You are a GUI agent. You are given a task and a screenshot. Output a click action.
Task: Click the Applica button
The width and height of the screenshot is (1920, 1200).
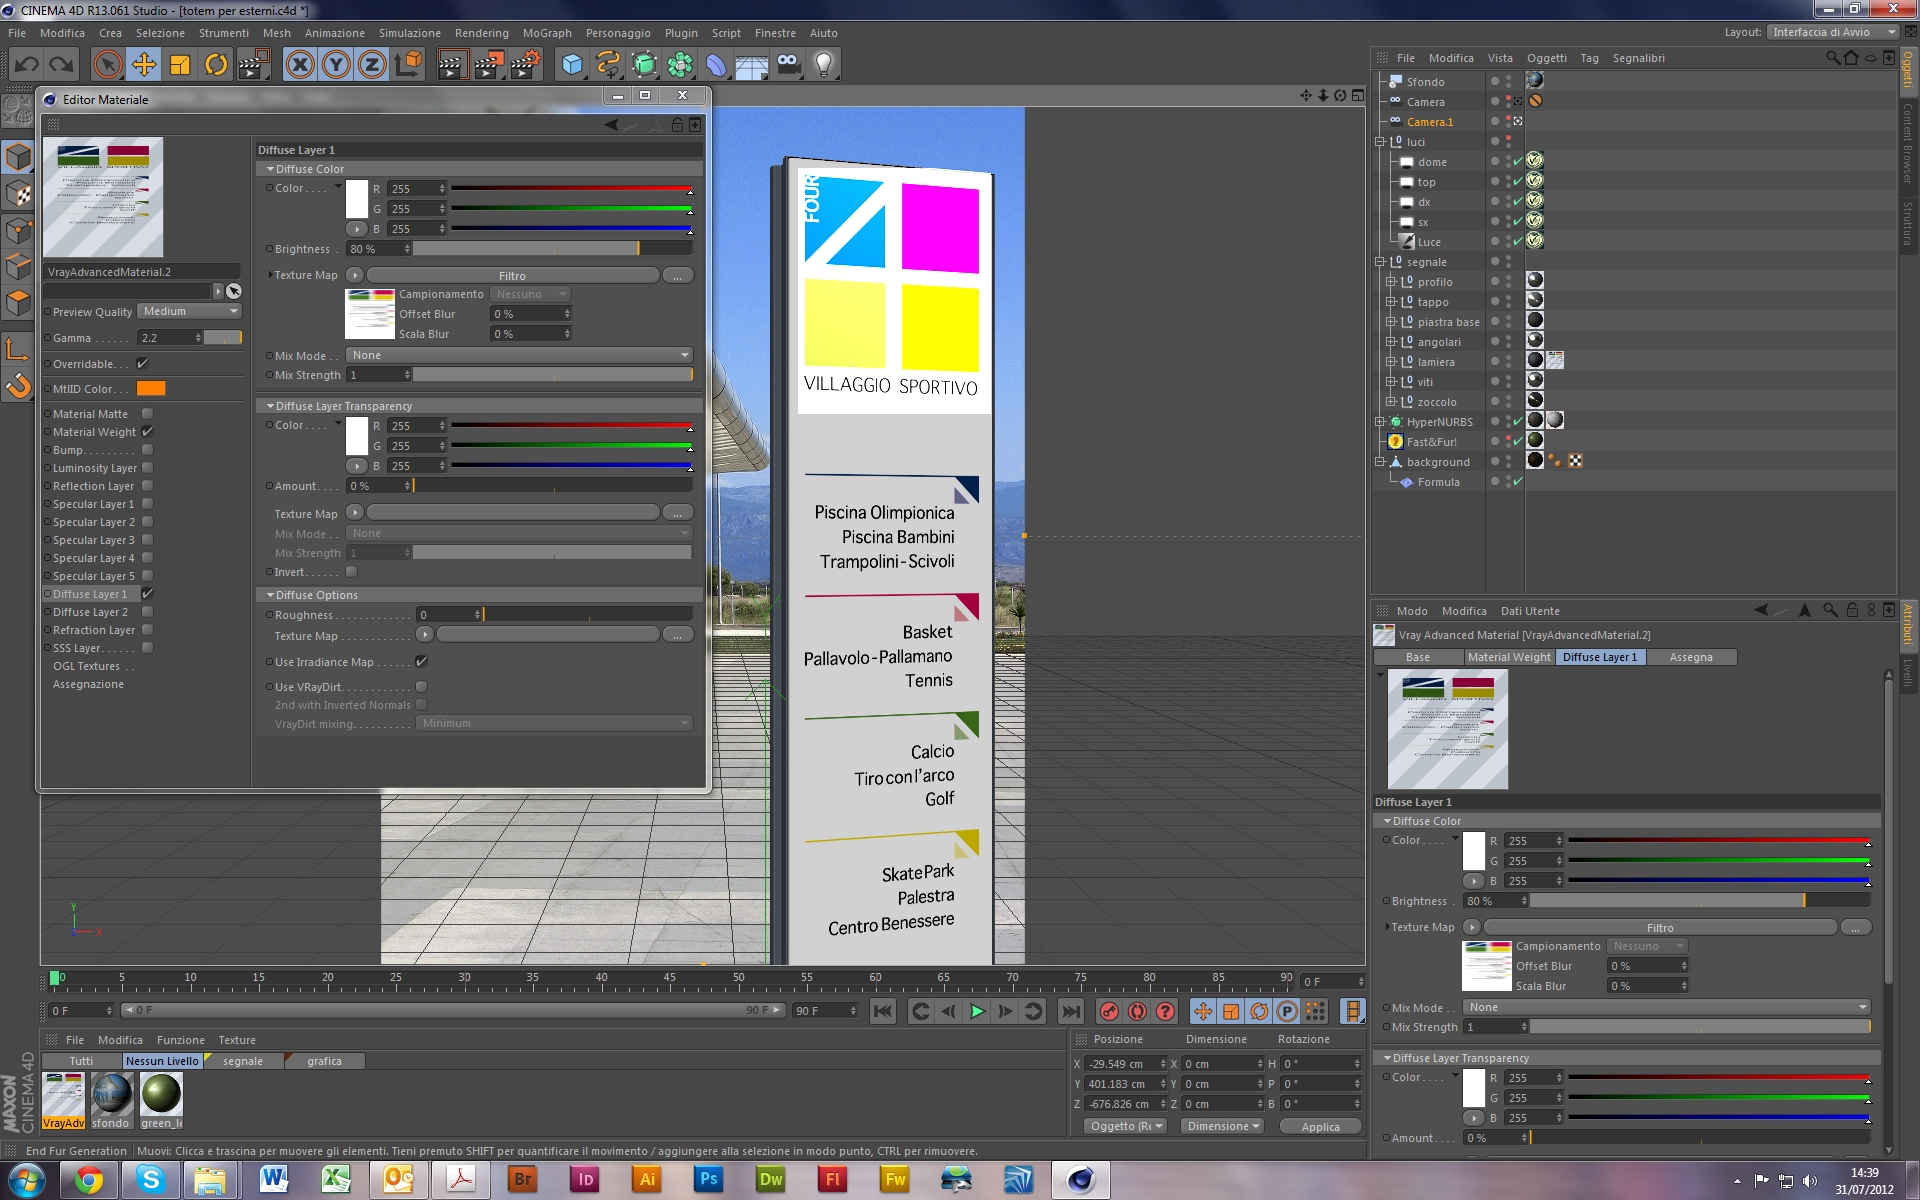[1320, 1127]
